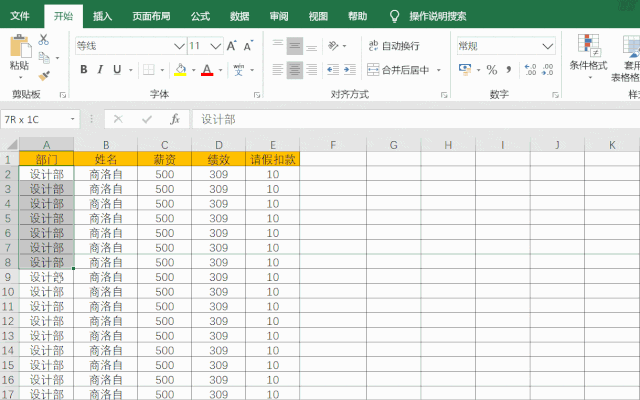The height and width of the screenshot is (400, 640).
Task: Apply yellow fill color bucket
Action: pyautogui.click(x=180, y=70)
